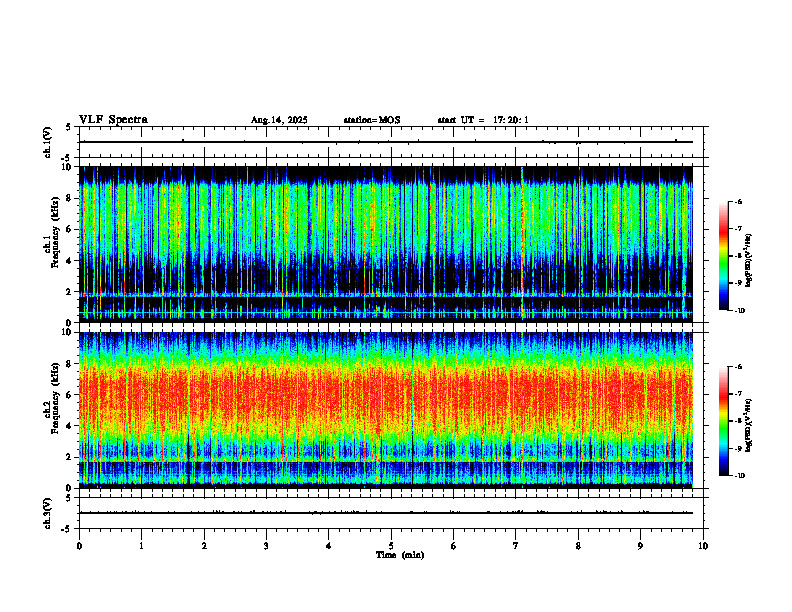The image size is (792, 612).
Task: Click time-axis tick label '5'
Action: point(391,546)
